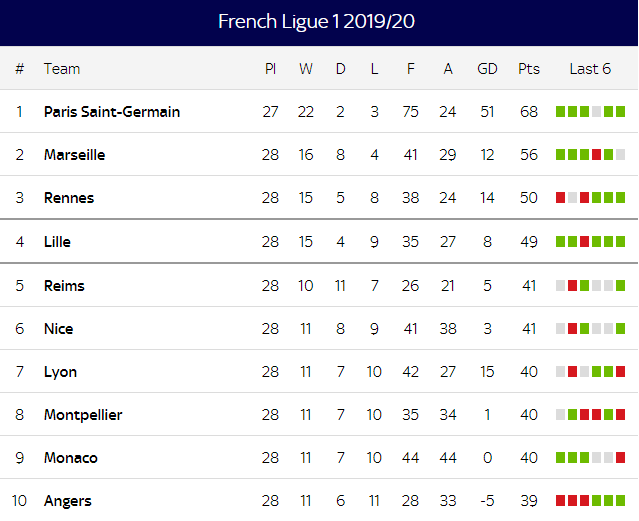Click the Pts column header
Image resolution: width=639 pixels, height=521 pixels.
(x=529, y=69)
